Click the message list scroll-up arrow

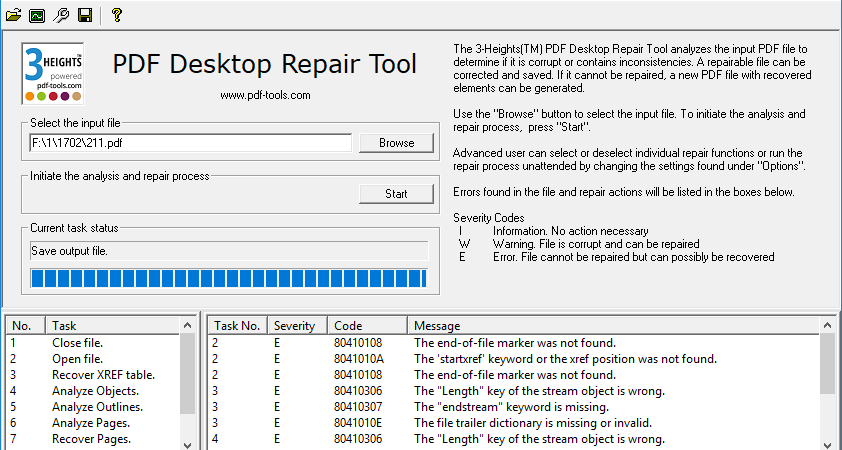pos(828,325)
